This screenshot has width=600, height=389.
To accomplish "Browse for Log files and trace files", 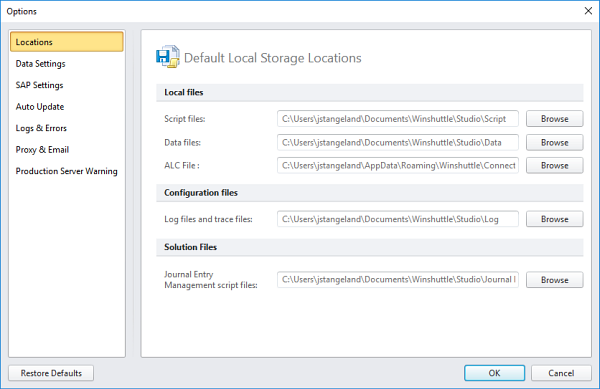I will click(x=554, y=219).
